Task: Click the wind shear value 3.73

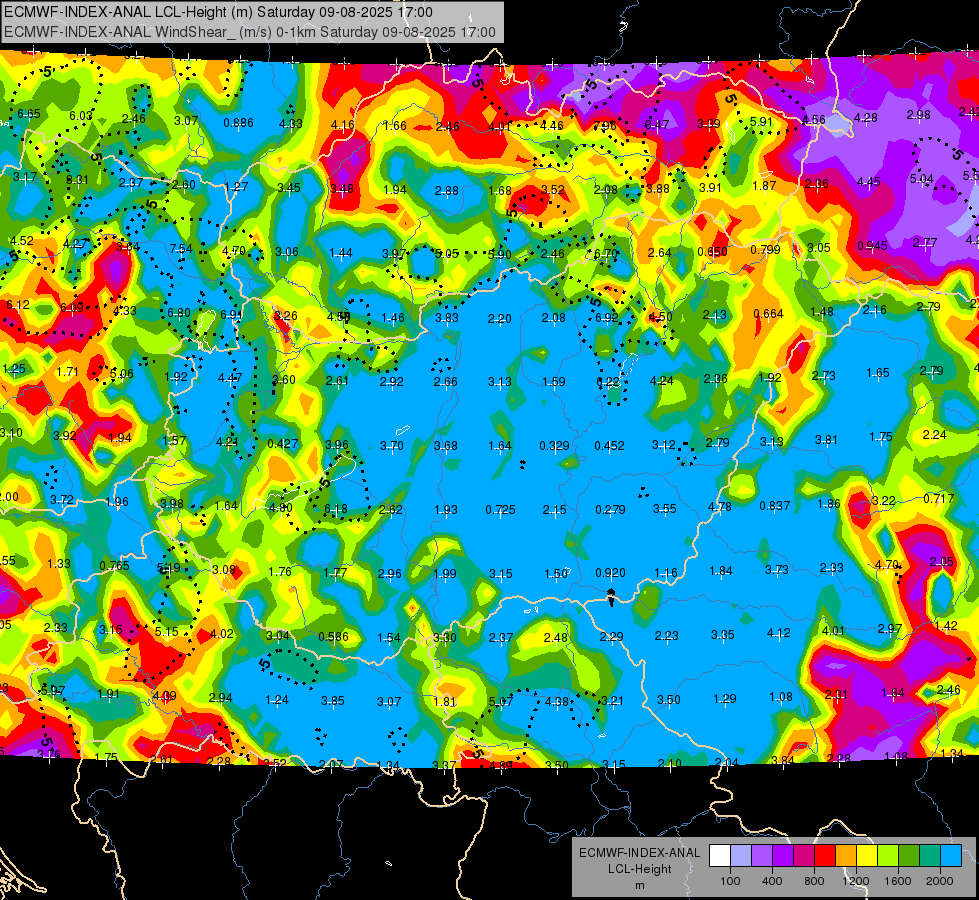Action: pyautogui.click(x=777, y=569)
